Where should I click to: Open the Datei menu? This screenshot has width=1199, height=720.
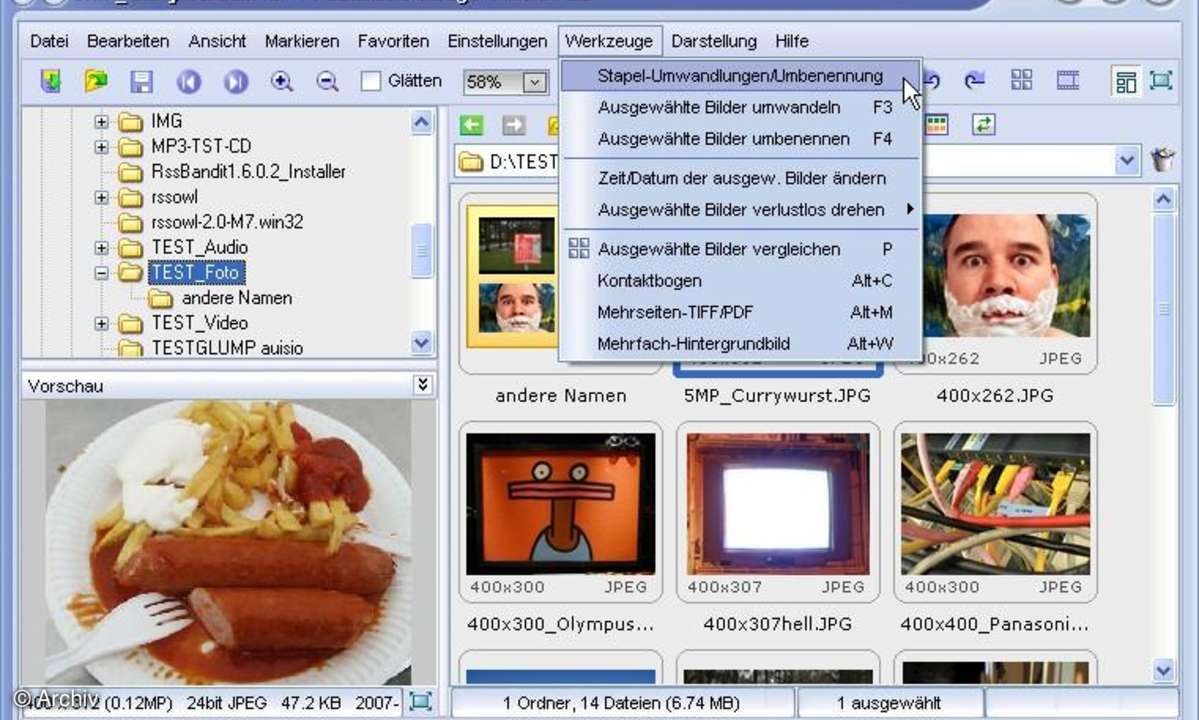49,41
